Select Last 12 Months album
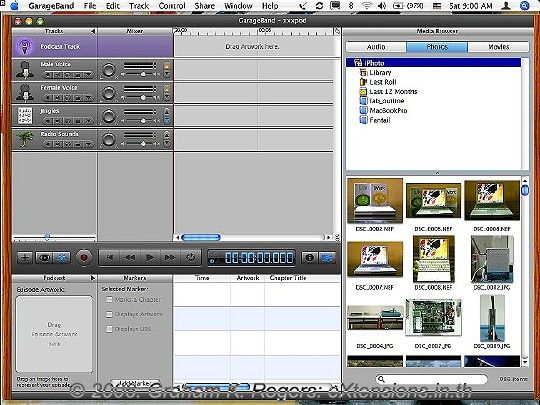The image size is (540, 405). 388,92
